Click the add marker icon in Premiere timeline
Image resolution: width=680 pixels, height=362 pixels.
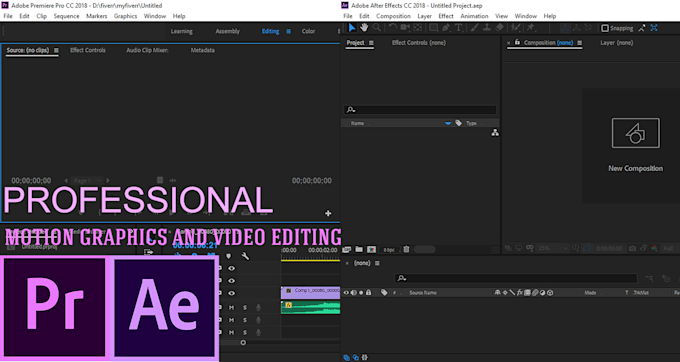click(229, 256)
